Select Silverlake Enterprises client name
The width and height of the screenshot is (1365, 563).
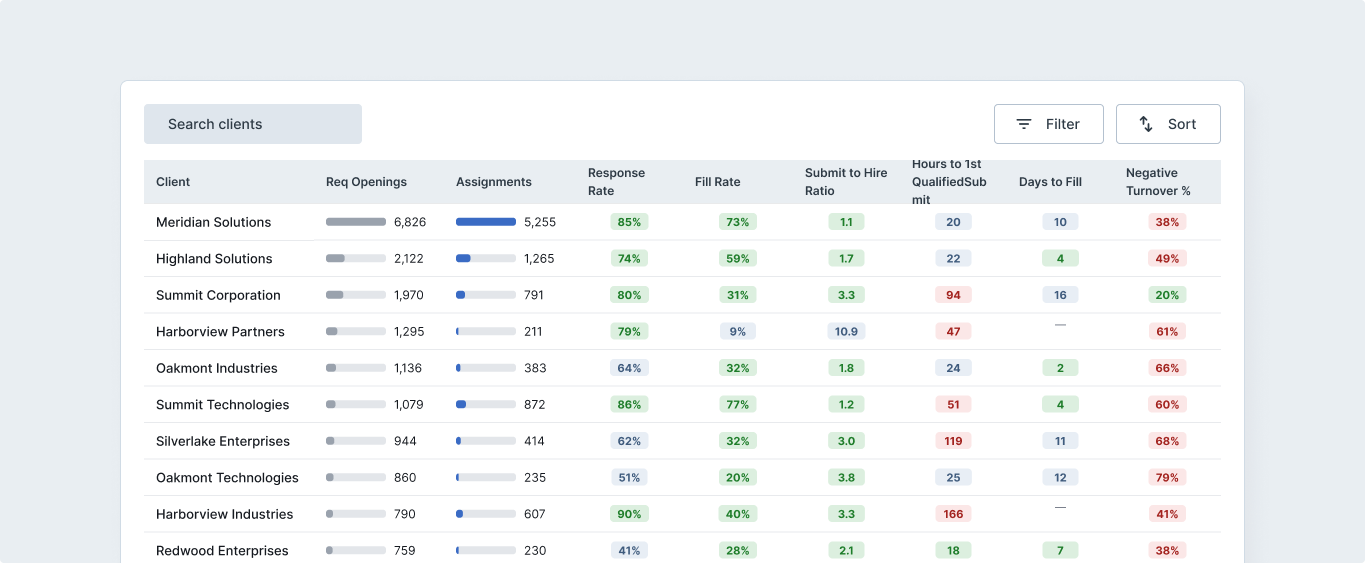223,441
